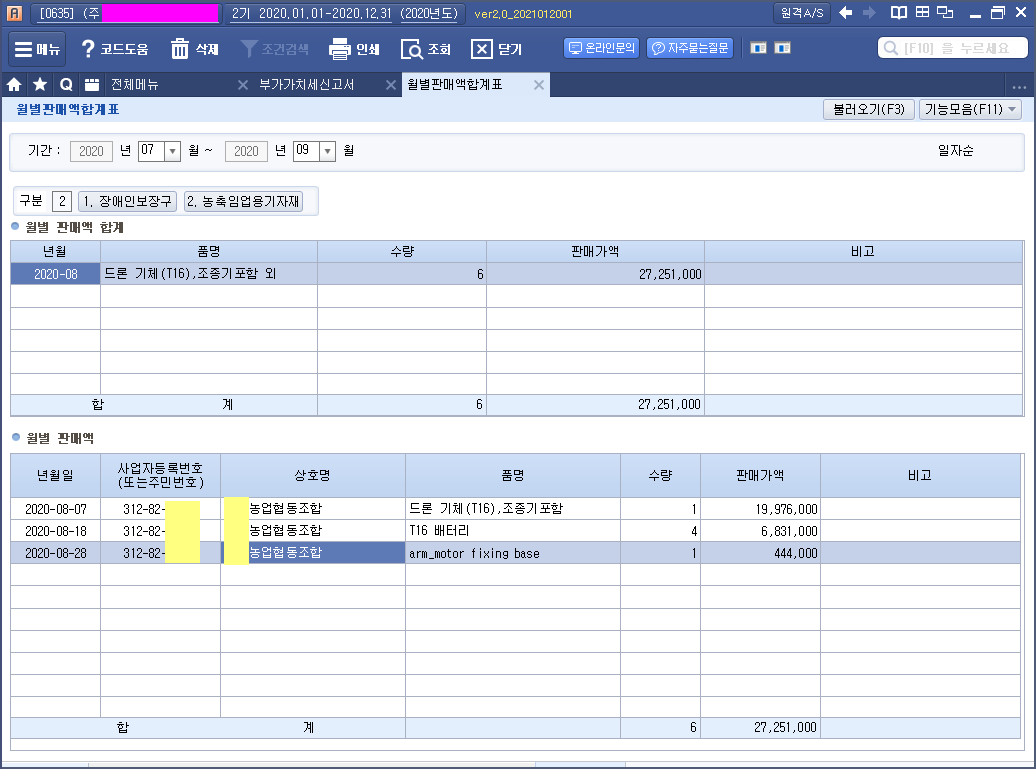Click the 구분 code input box
The image size is (1036, 769).
coord(61,201)
